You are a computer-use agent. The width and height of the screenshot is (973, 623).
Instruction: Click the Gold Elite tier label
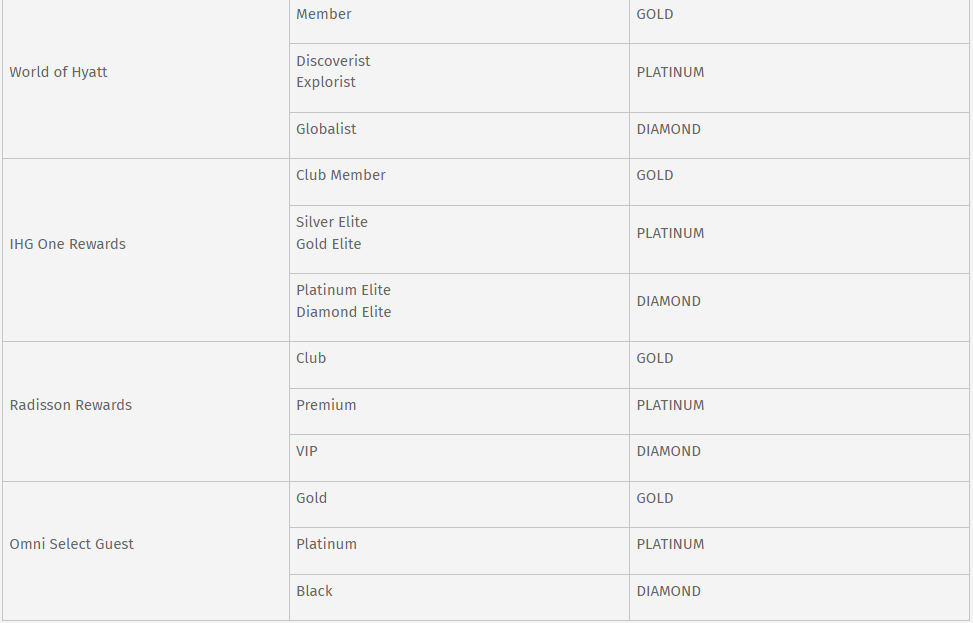[329, 244]
